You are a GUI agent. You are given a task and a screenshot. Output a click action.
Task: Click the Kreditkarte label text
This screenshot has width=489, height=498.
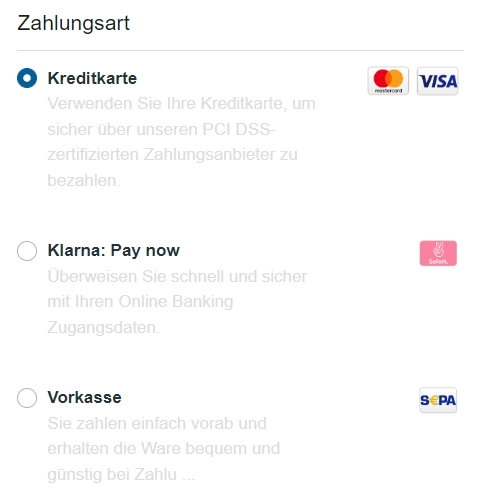click(92, 78)
